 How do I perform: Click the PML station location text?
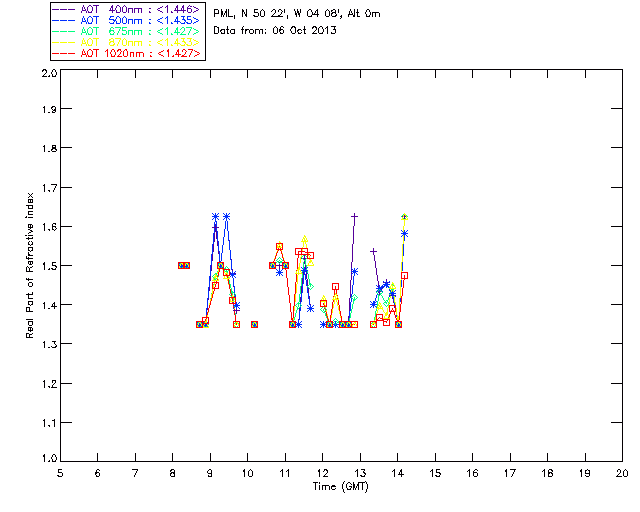(297, 13)
